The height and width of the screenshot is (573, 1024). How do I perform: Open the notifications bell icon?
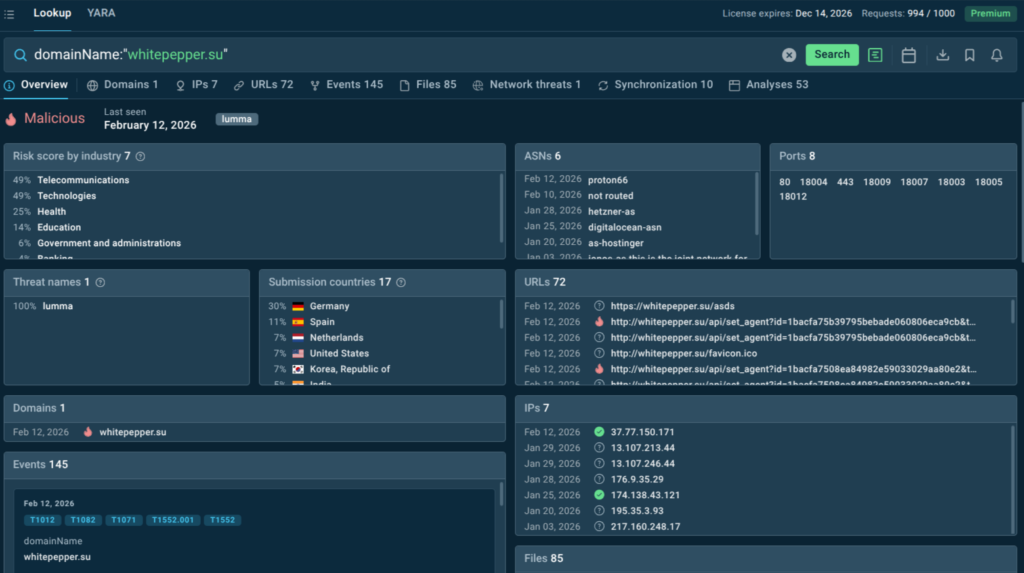pos(996,55)
